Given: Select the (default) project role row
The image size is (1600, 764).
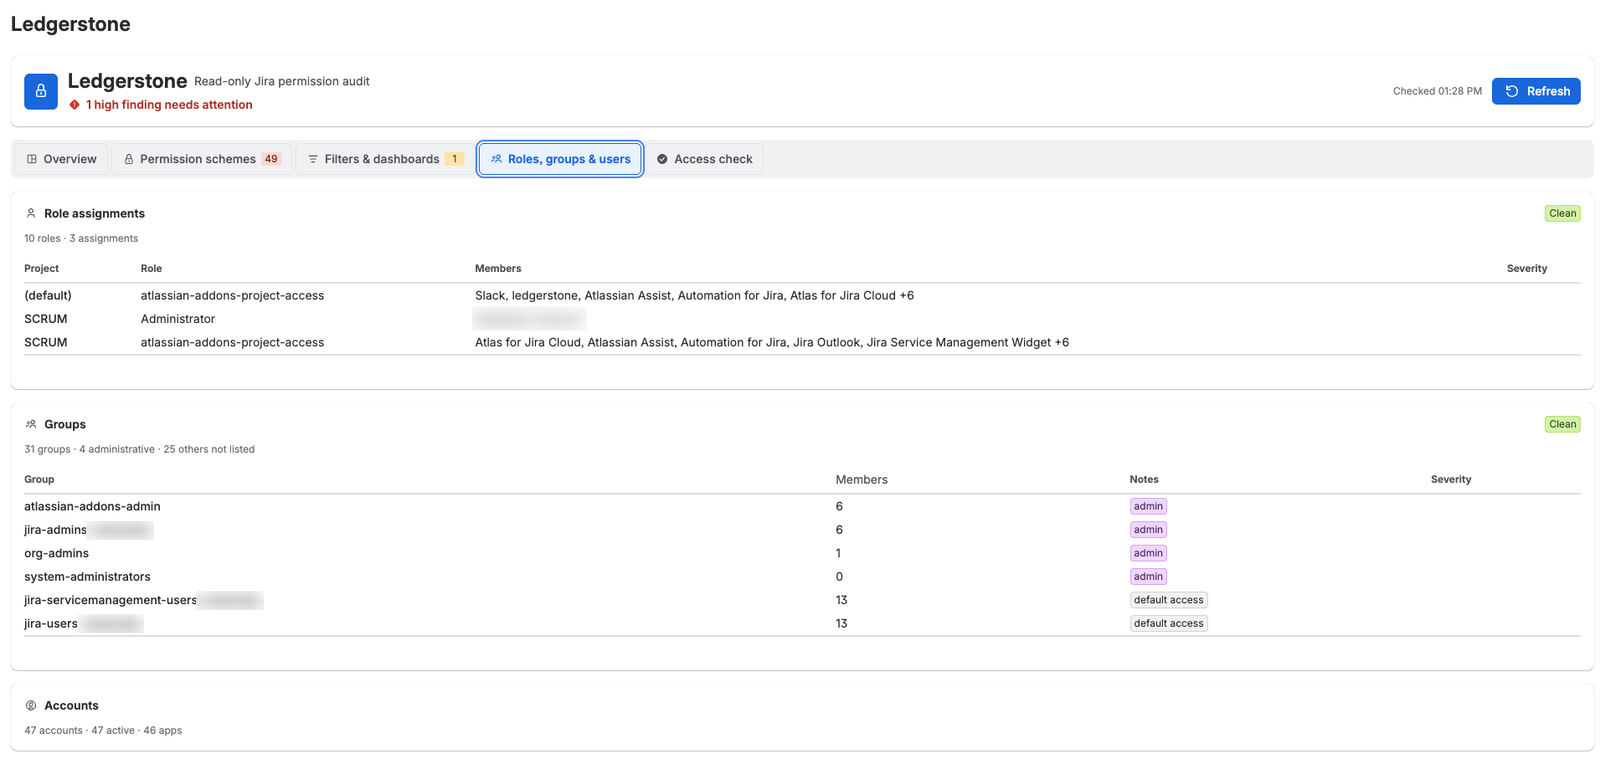Looking at the screenshot, I should (802, 296).
